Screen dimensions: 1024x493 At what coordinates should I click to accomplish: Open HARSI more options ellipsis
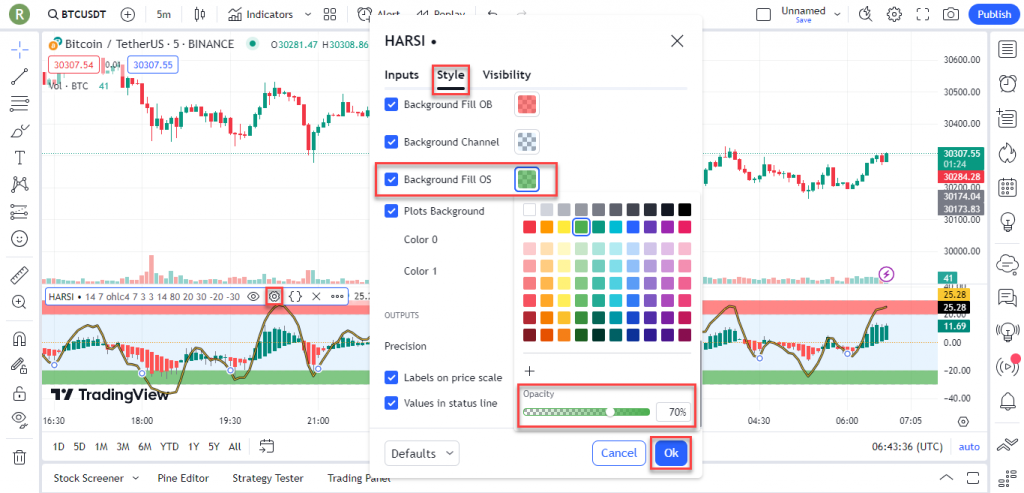(337, 296)
